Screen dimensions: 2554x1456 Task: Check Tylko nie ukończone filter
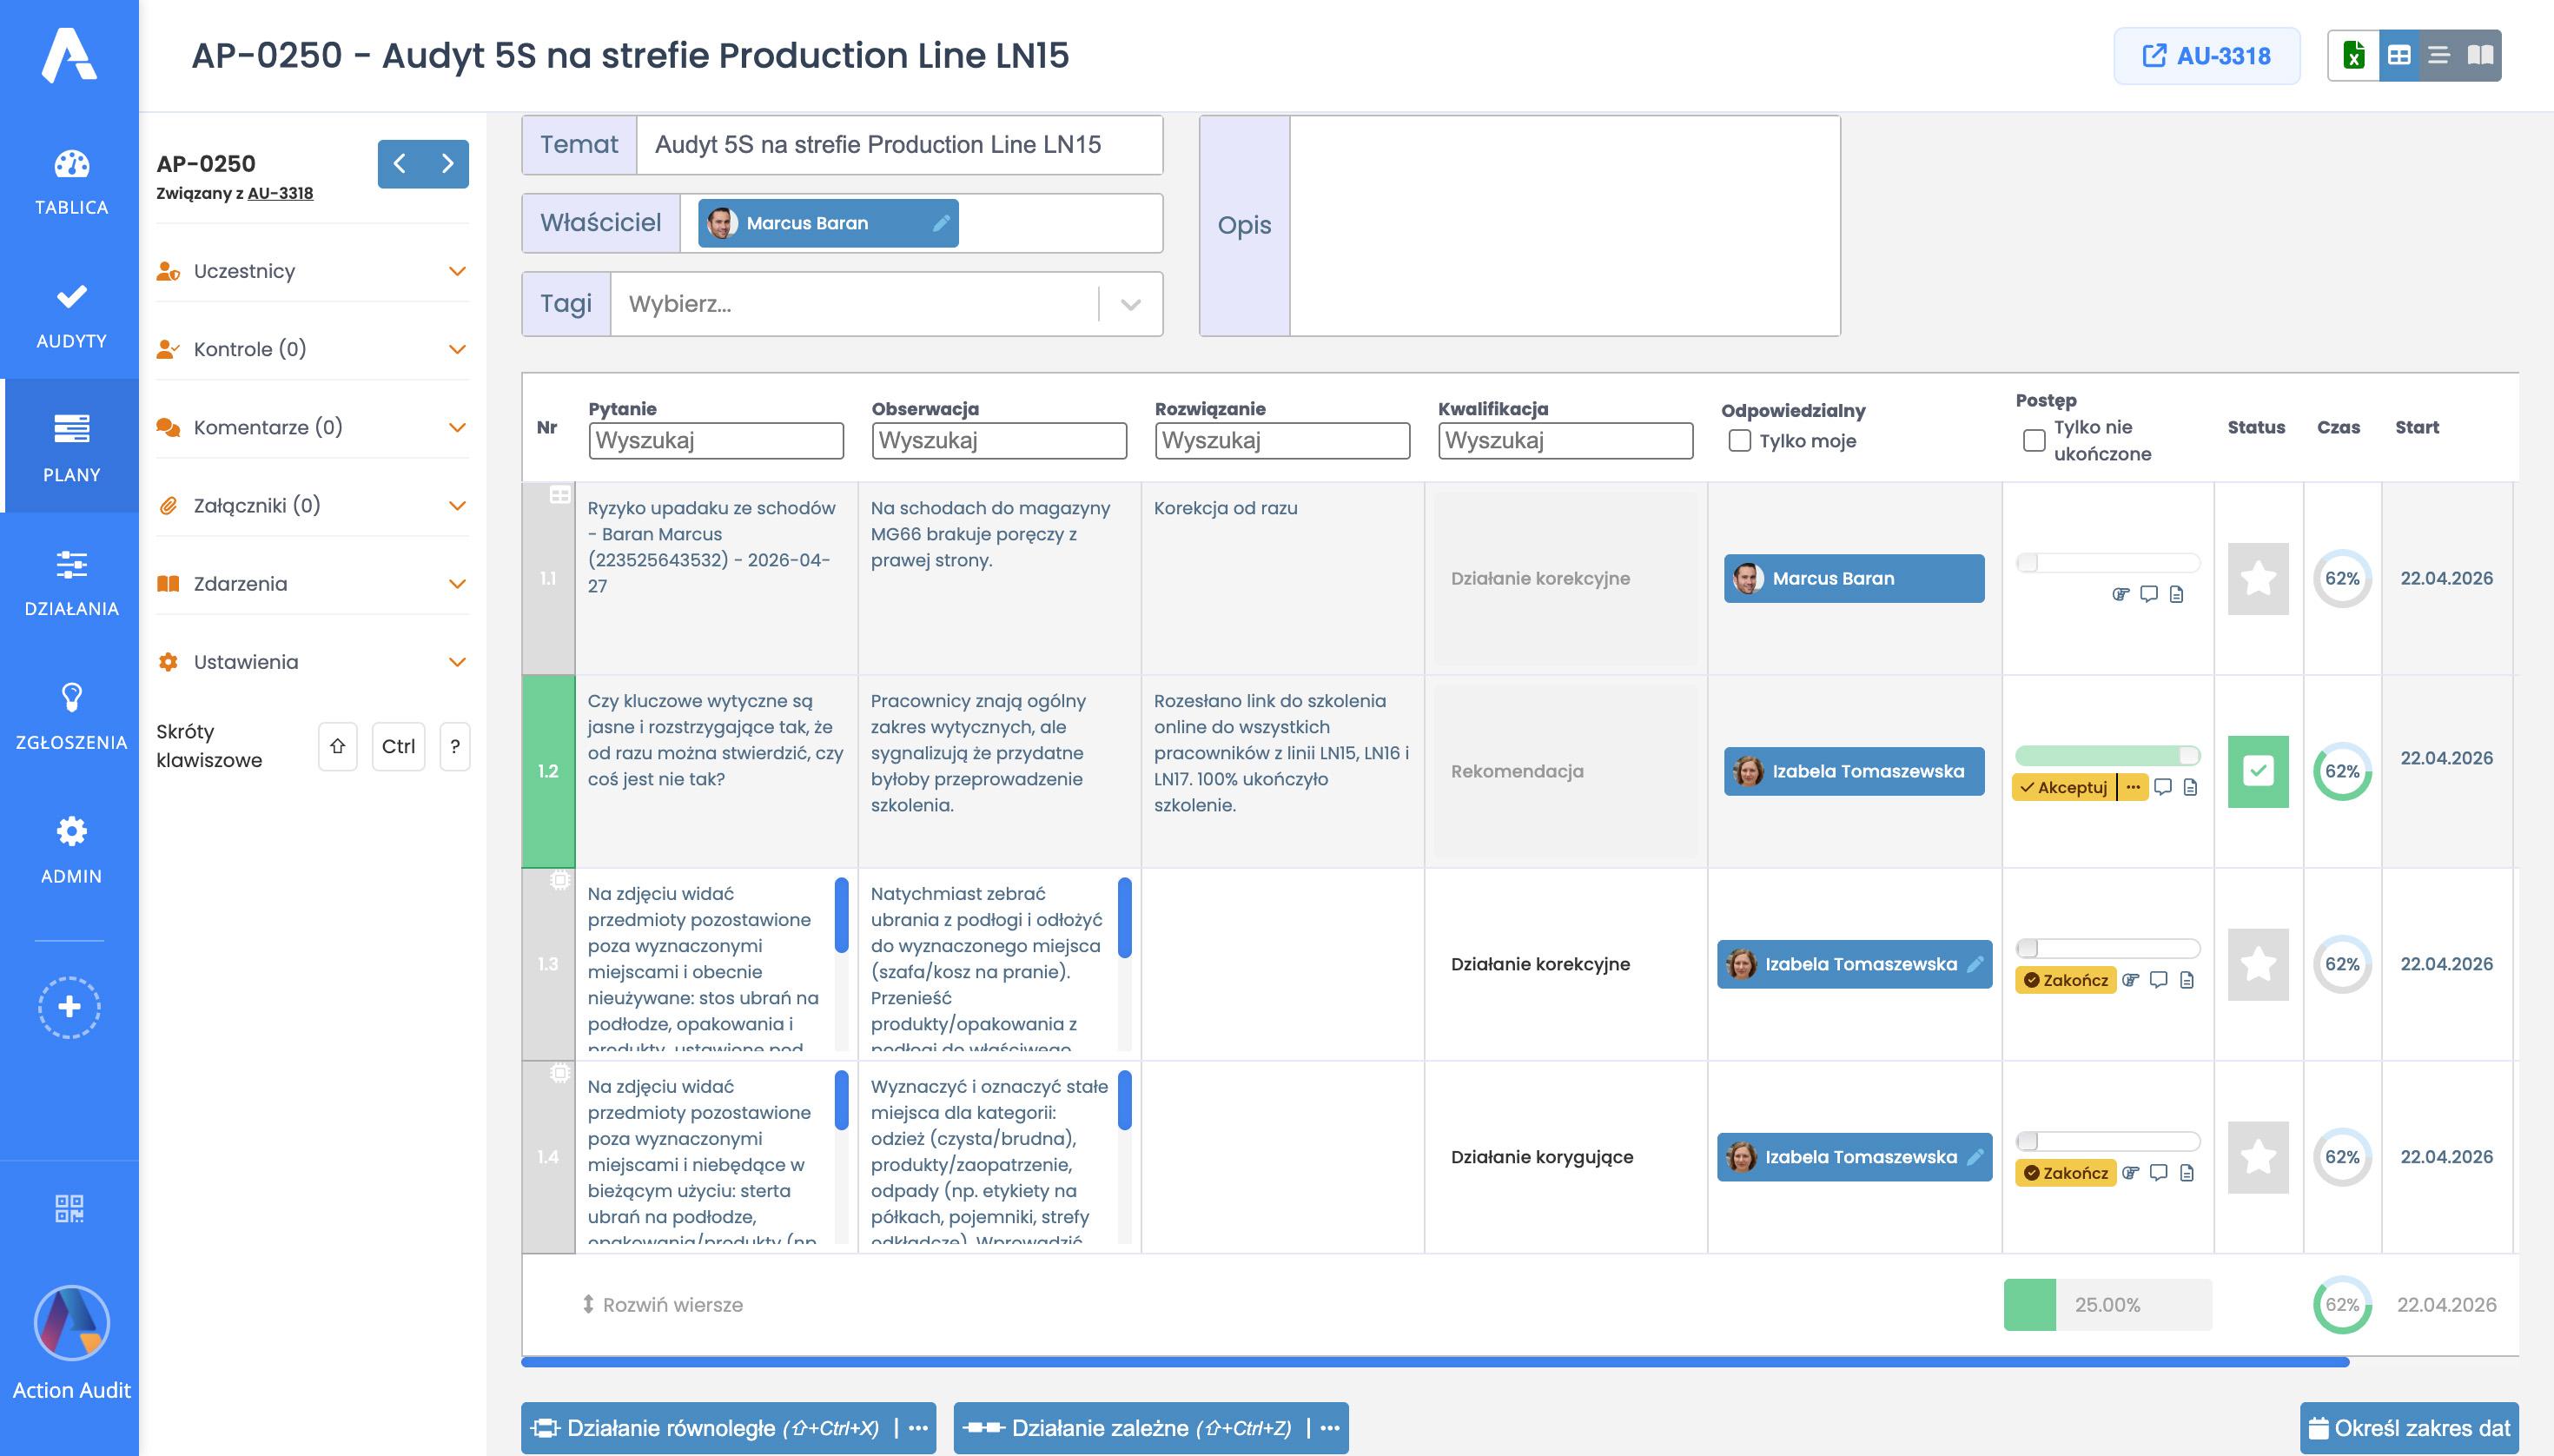point(2034,440)
